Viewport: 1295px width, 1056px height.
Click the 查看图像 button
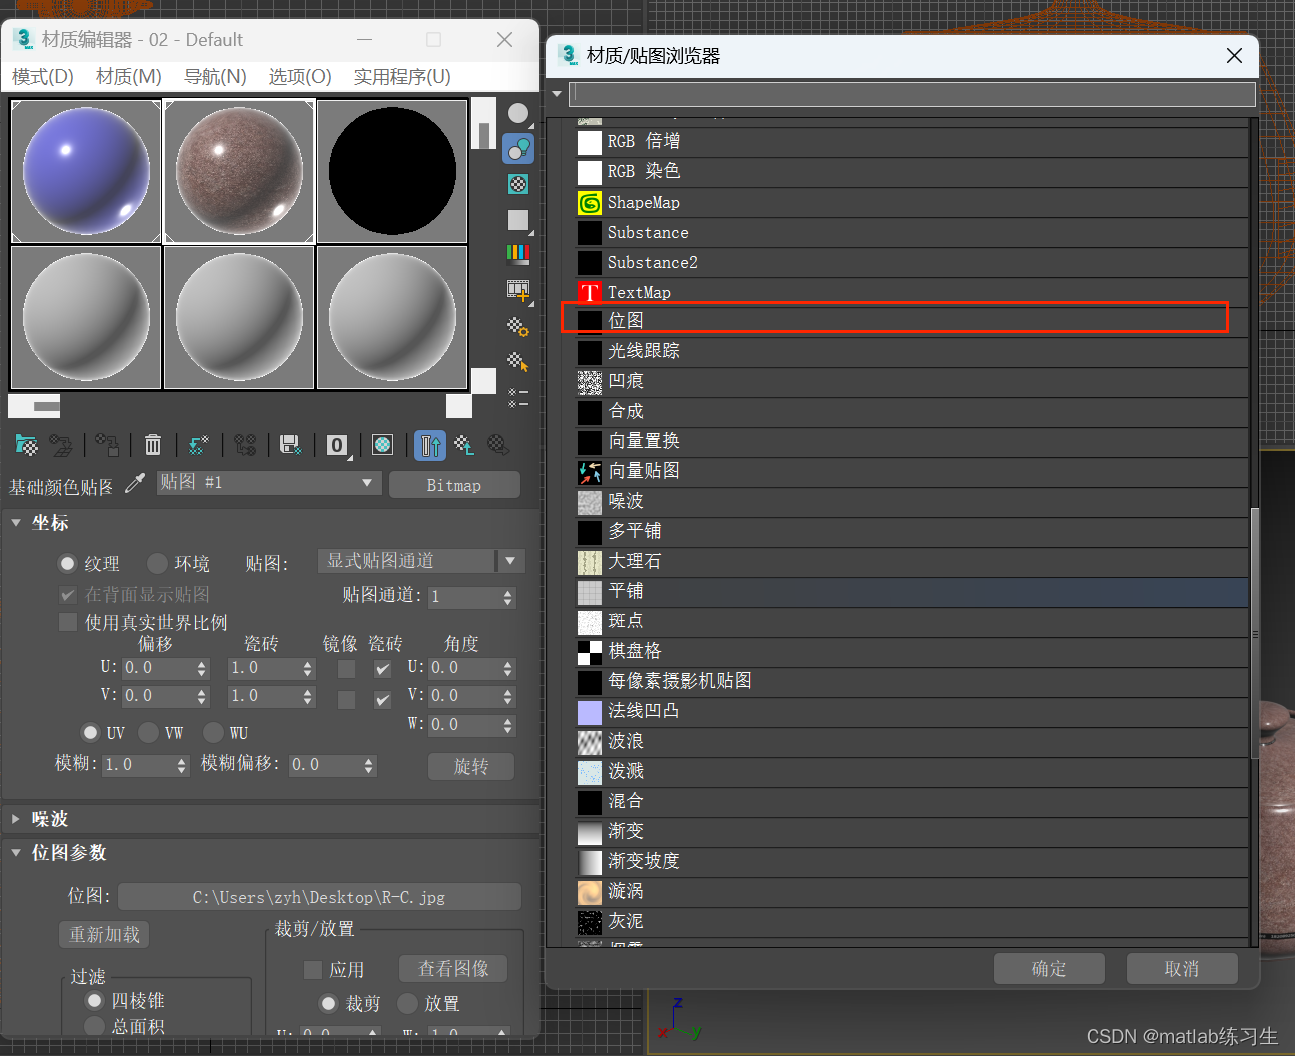(453, 968)
